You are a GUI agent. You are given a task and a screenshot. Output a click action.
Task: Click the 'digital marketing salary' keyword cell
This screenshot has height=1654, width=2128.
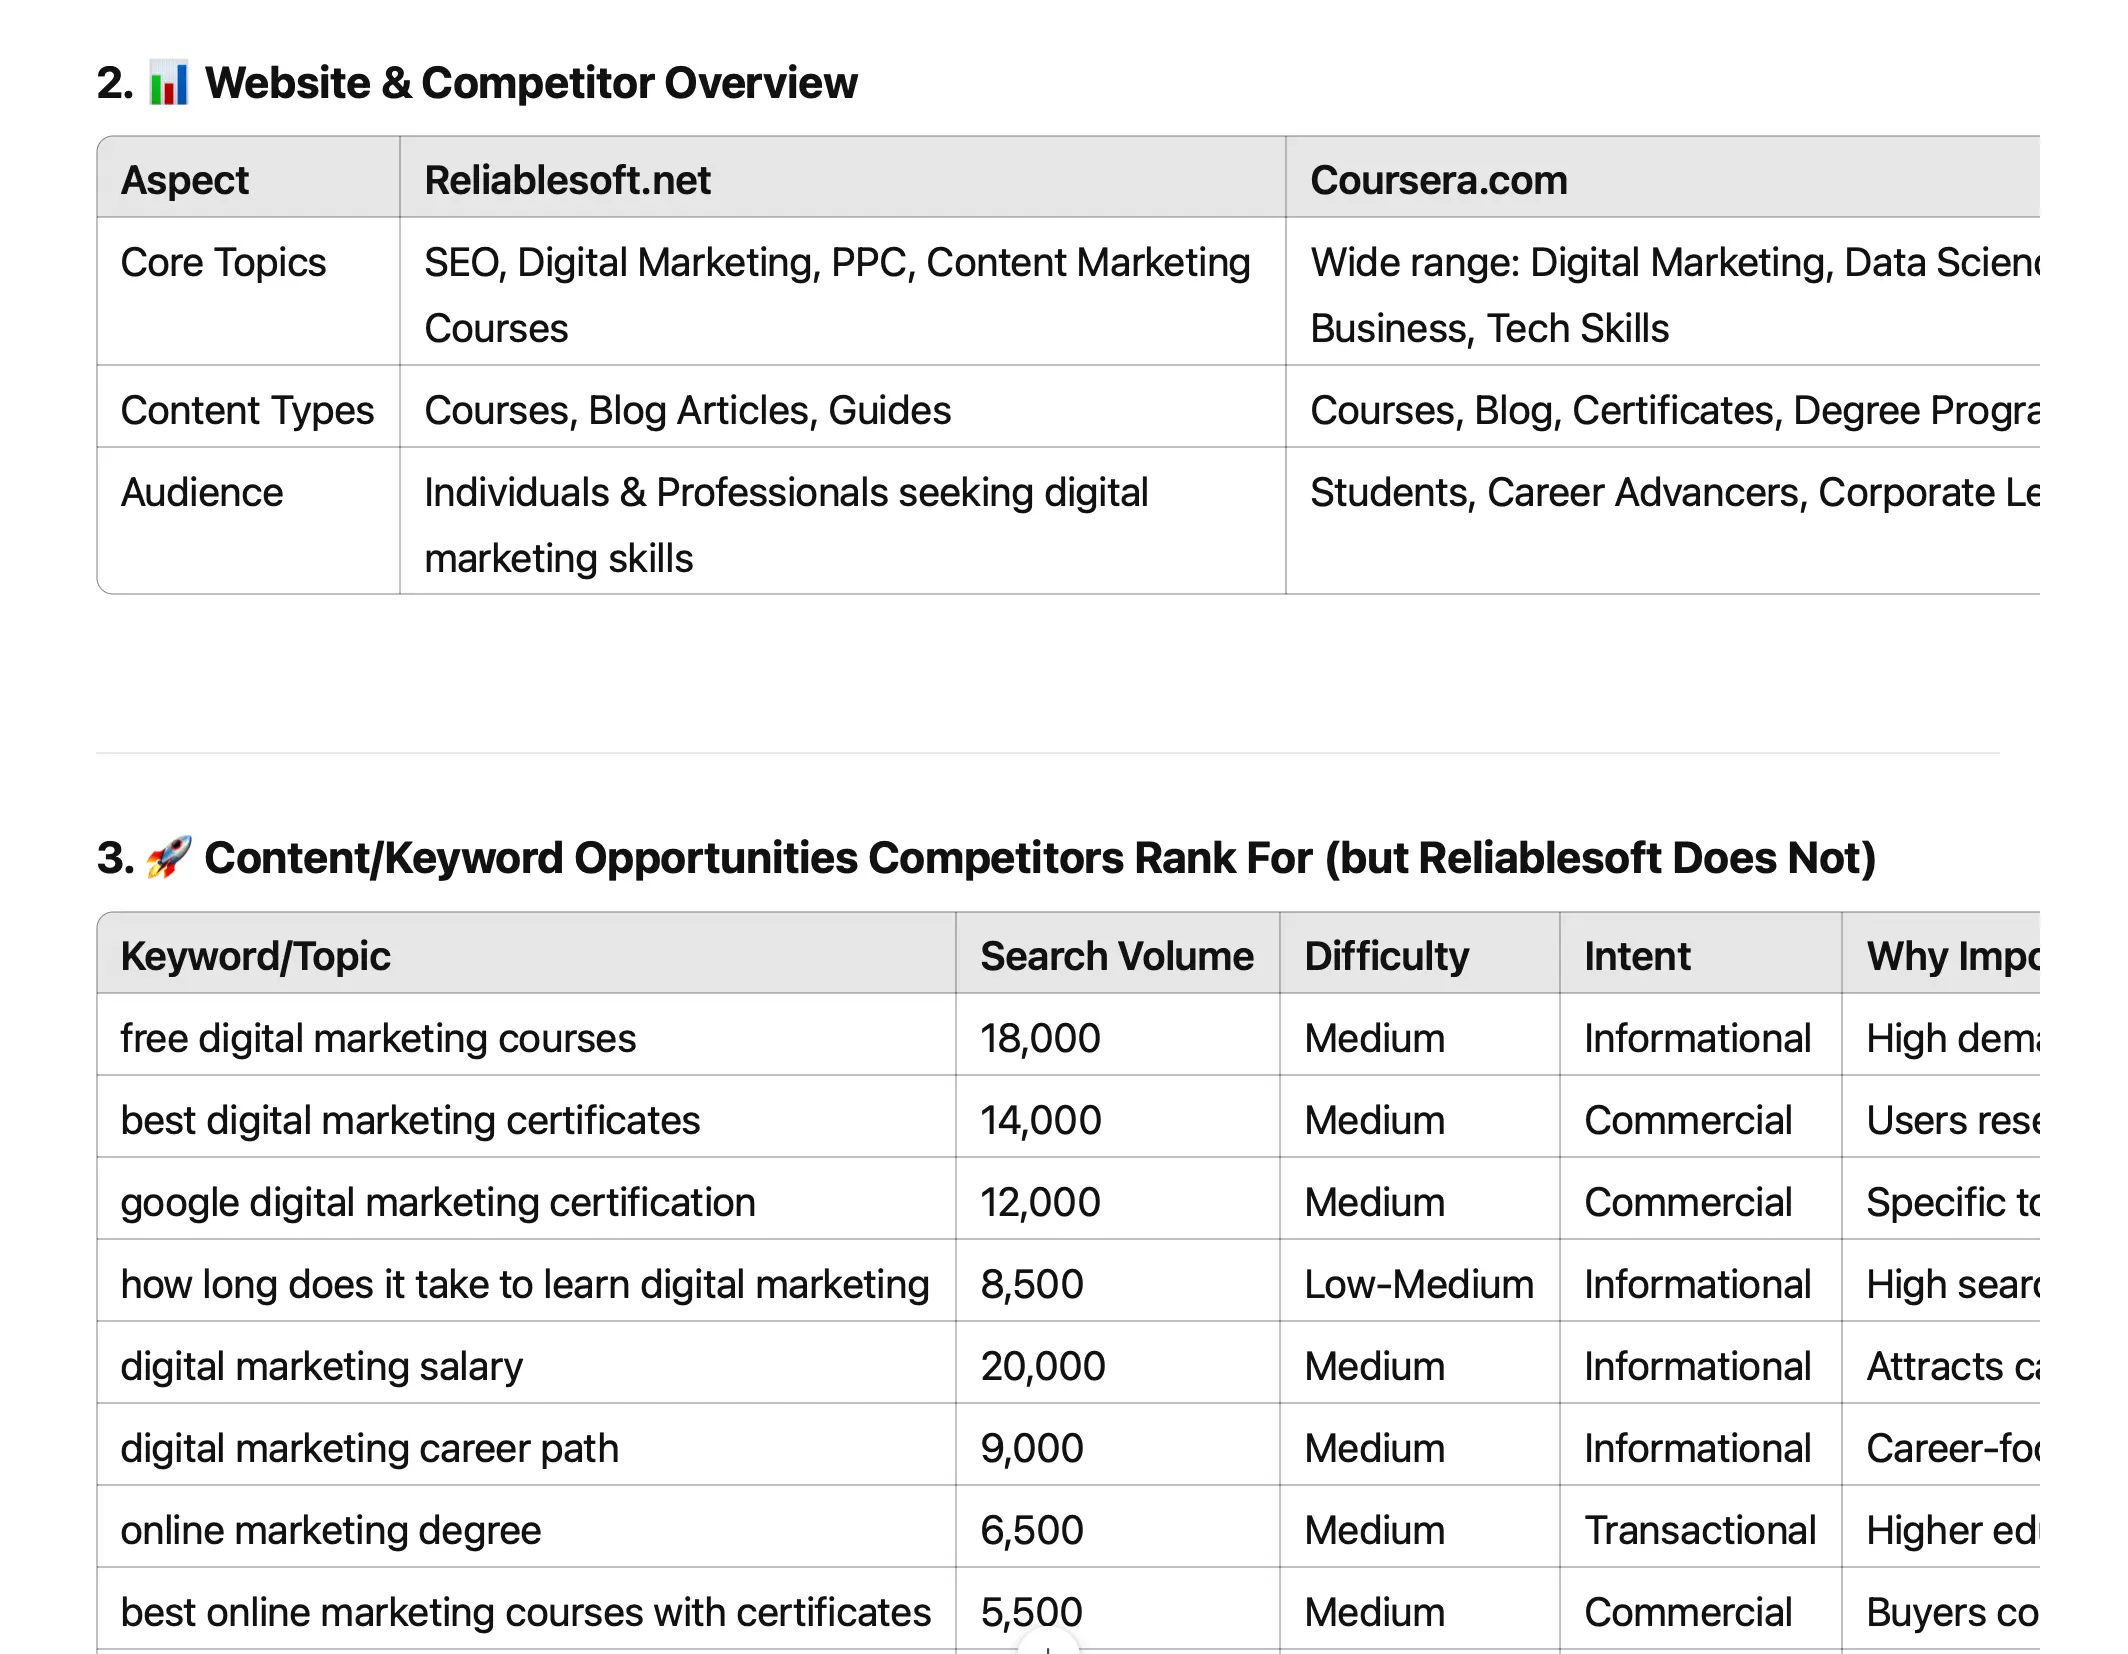(321, 1366)
